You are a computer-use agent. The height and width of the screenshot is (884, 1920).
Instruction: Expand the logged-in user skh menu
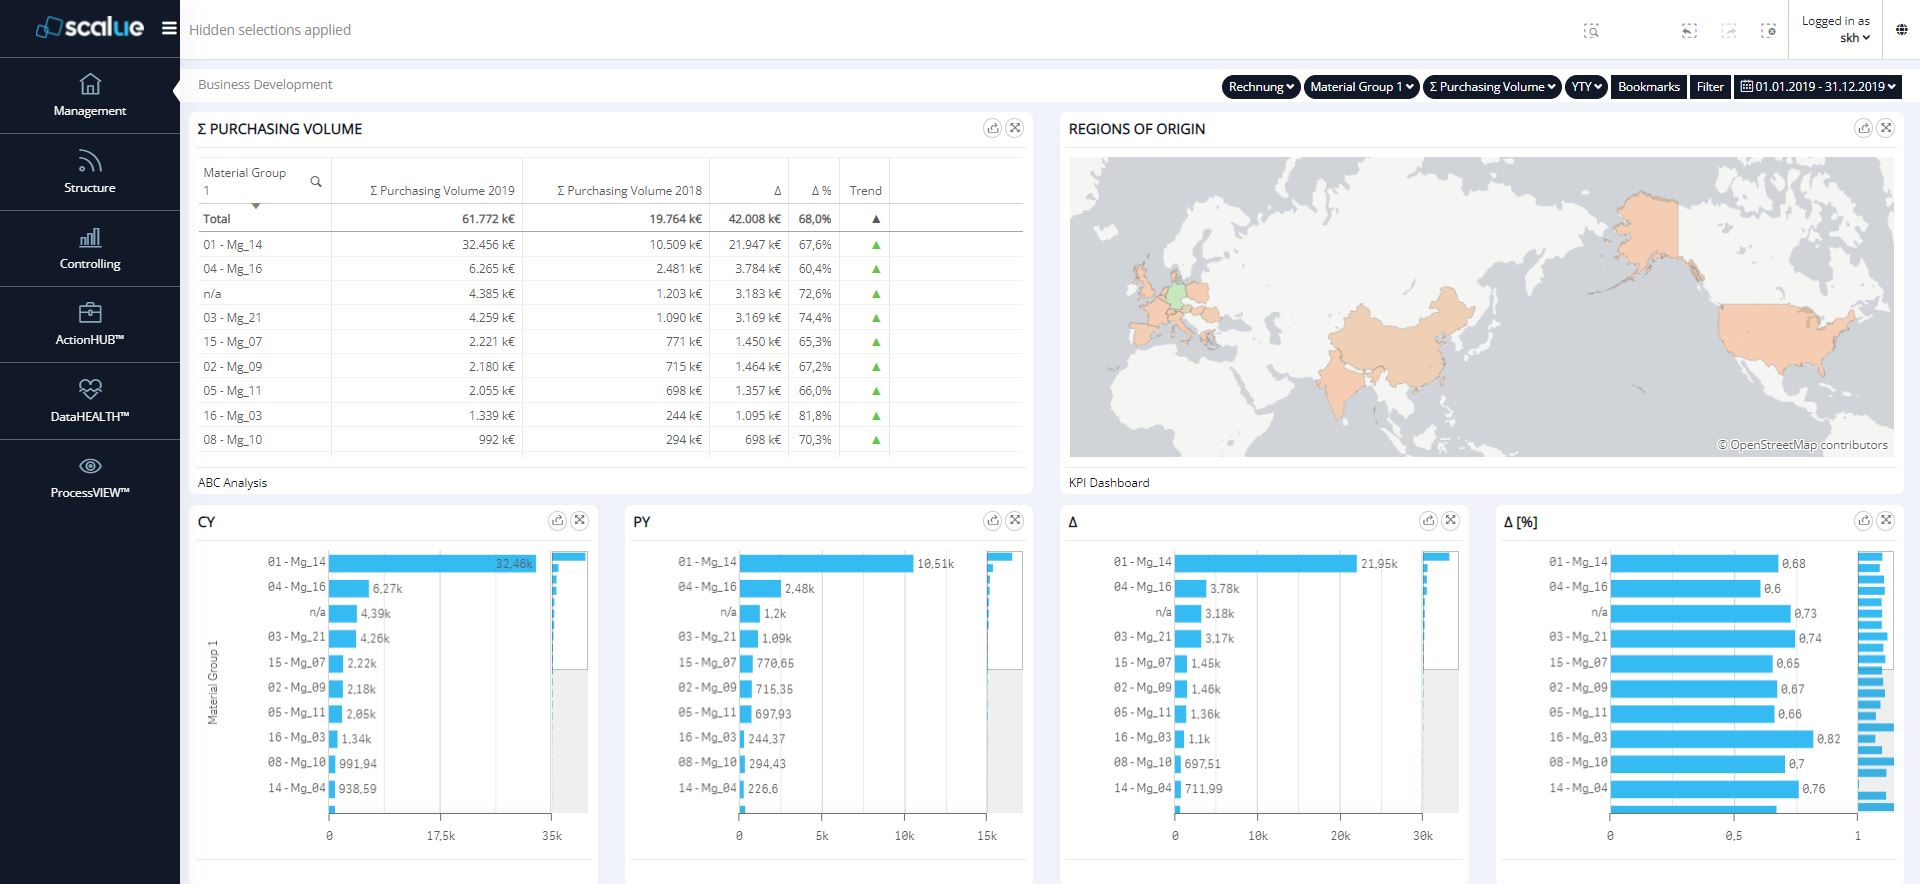coord(1854,38)
